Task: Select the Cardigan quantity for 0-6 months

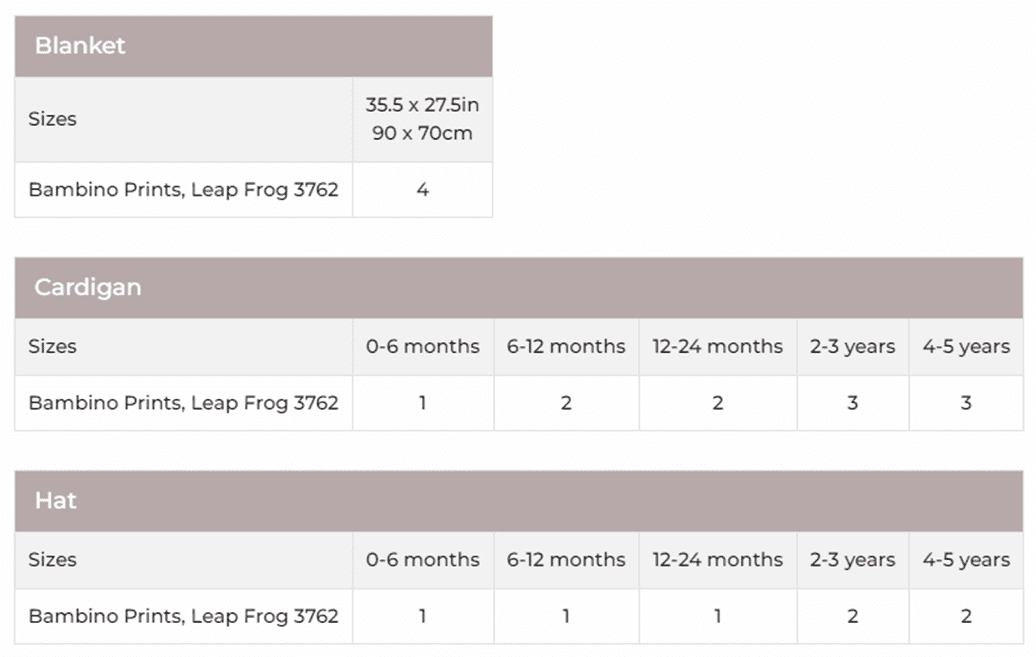Action: pos(422,403)
